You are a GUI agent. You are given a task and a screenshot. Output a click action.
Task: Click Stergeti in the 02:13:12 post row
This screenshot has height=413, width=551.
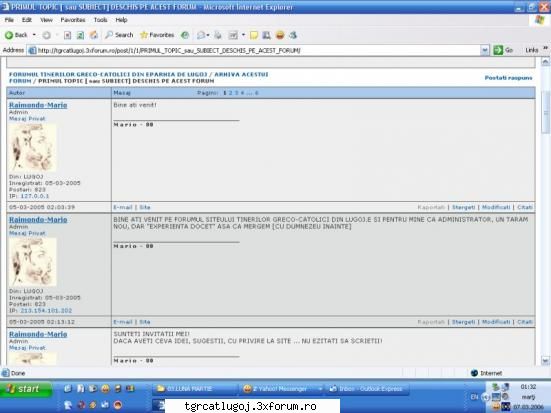click(463, 322)
